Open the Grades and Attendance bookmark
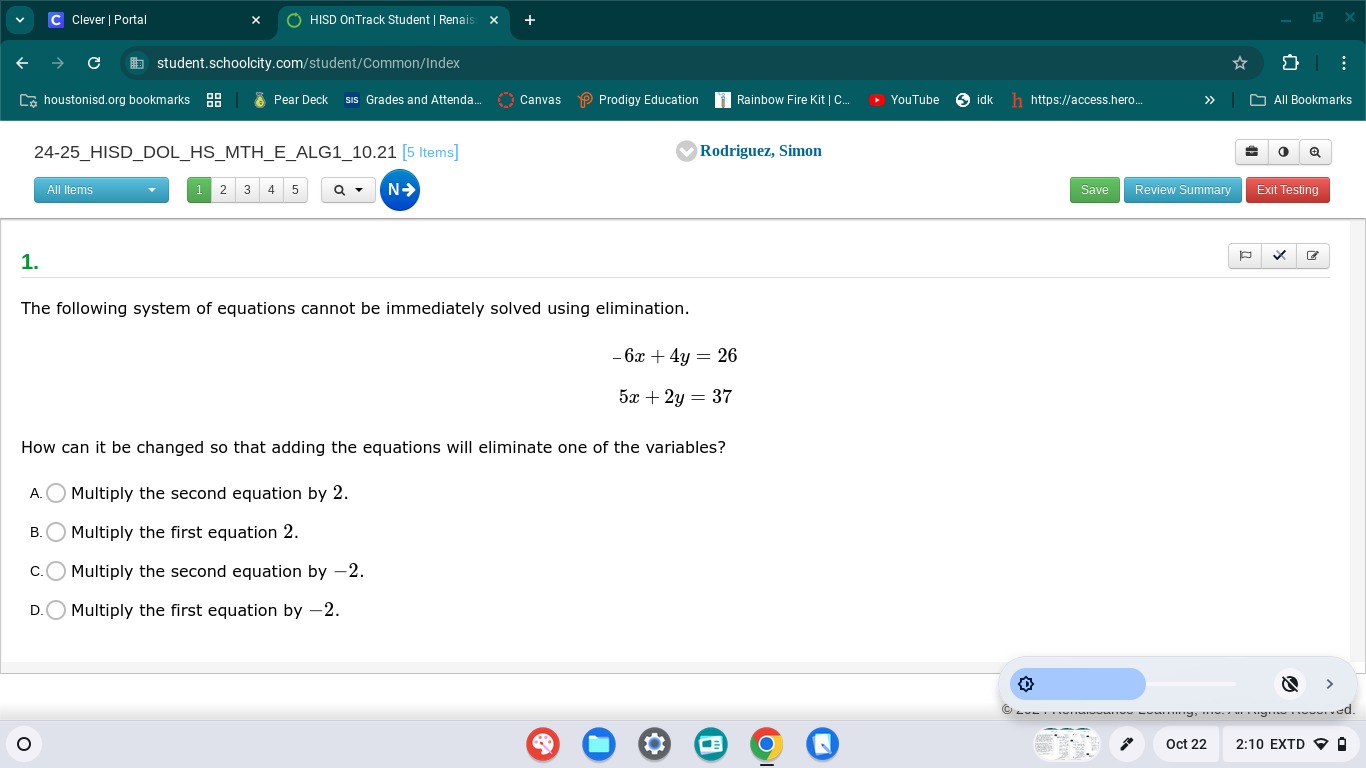 coord(413,100)
